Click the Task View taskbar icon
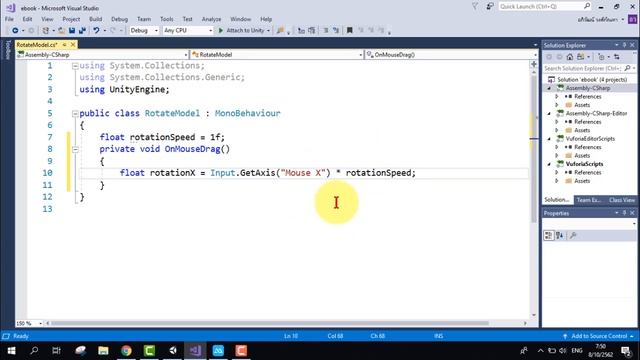The image size is (640, 360). pos(57,351)
